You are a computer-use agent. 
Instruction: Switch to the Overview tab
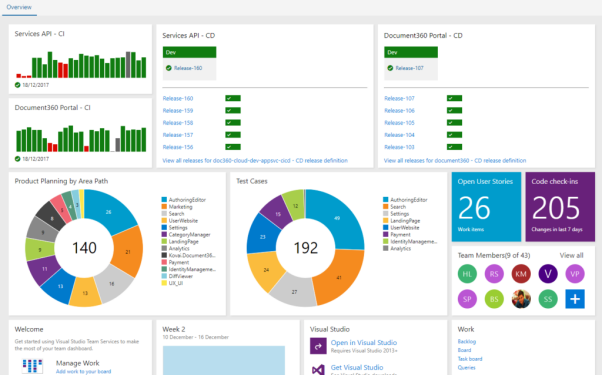pyautogui.click(x=19, y=7)
